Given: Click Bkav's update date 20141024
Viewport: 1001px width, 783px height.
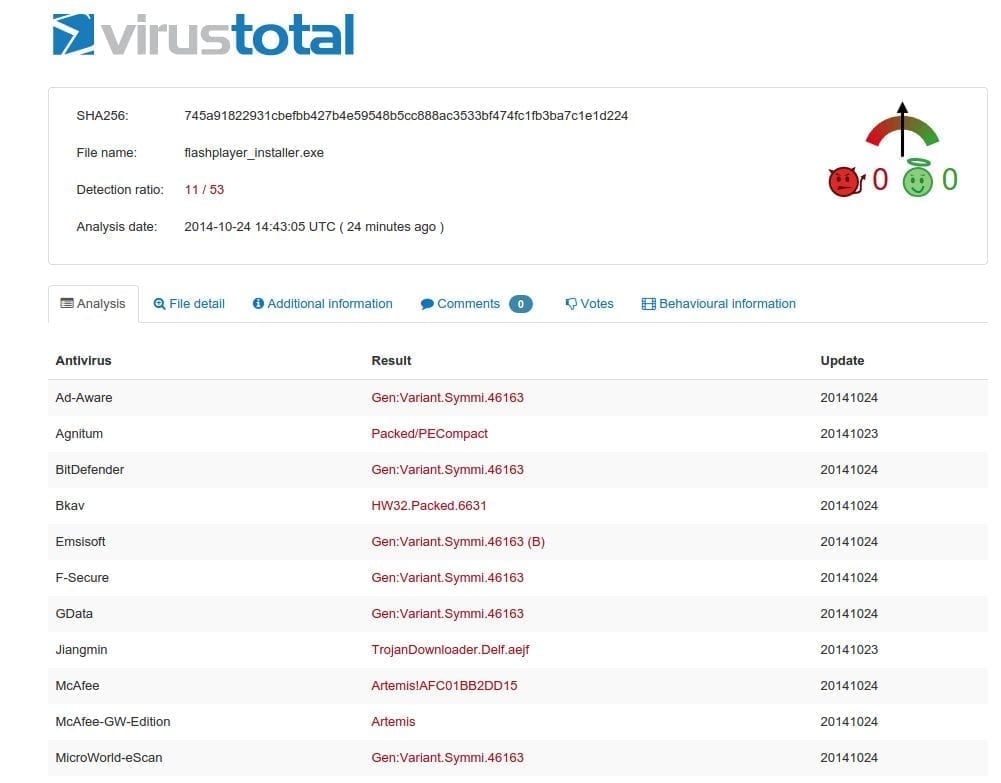Looking at the screenshot, I should 849,505.
